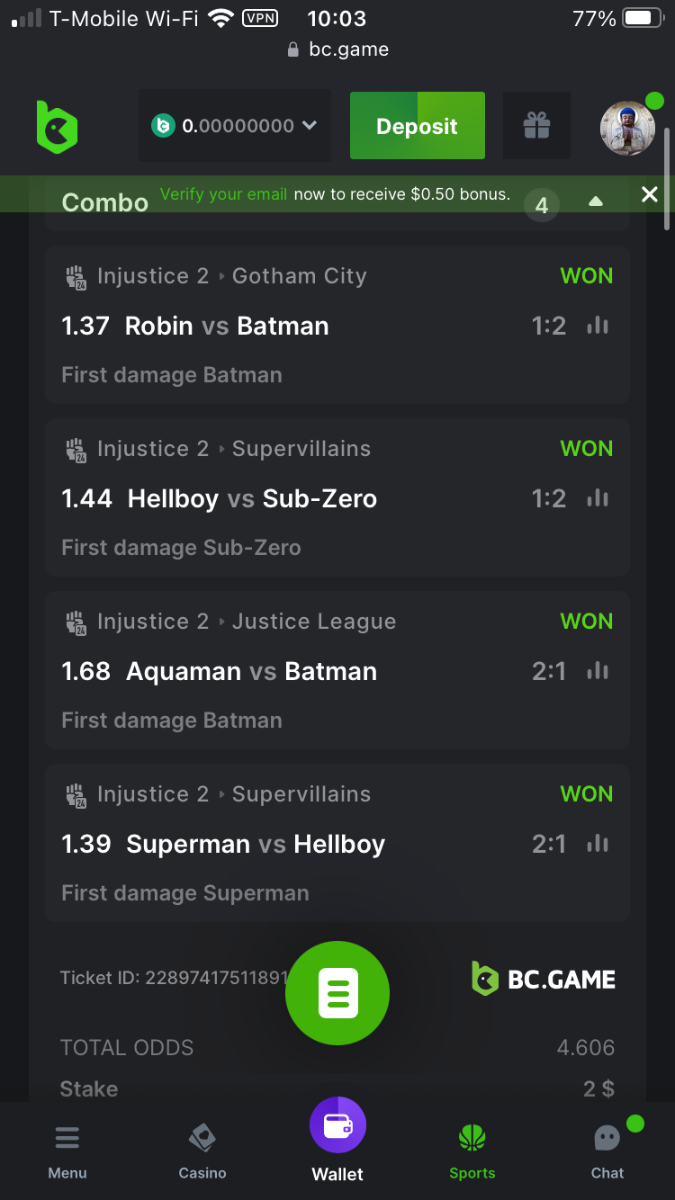Open the user profile avatar

[x=627, y=127]
